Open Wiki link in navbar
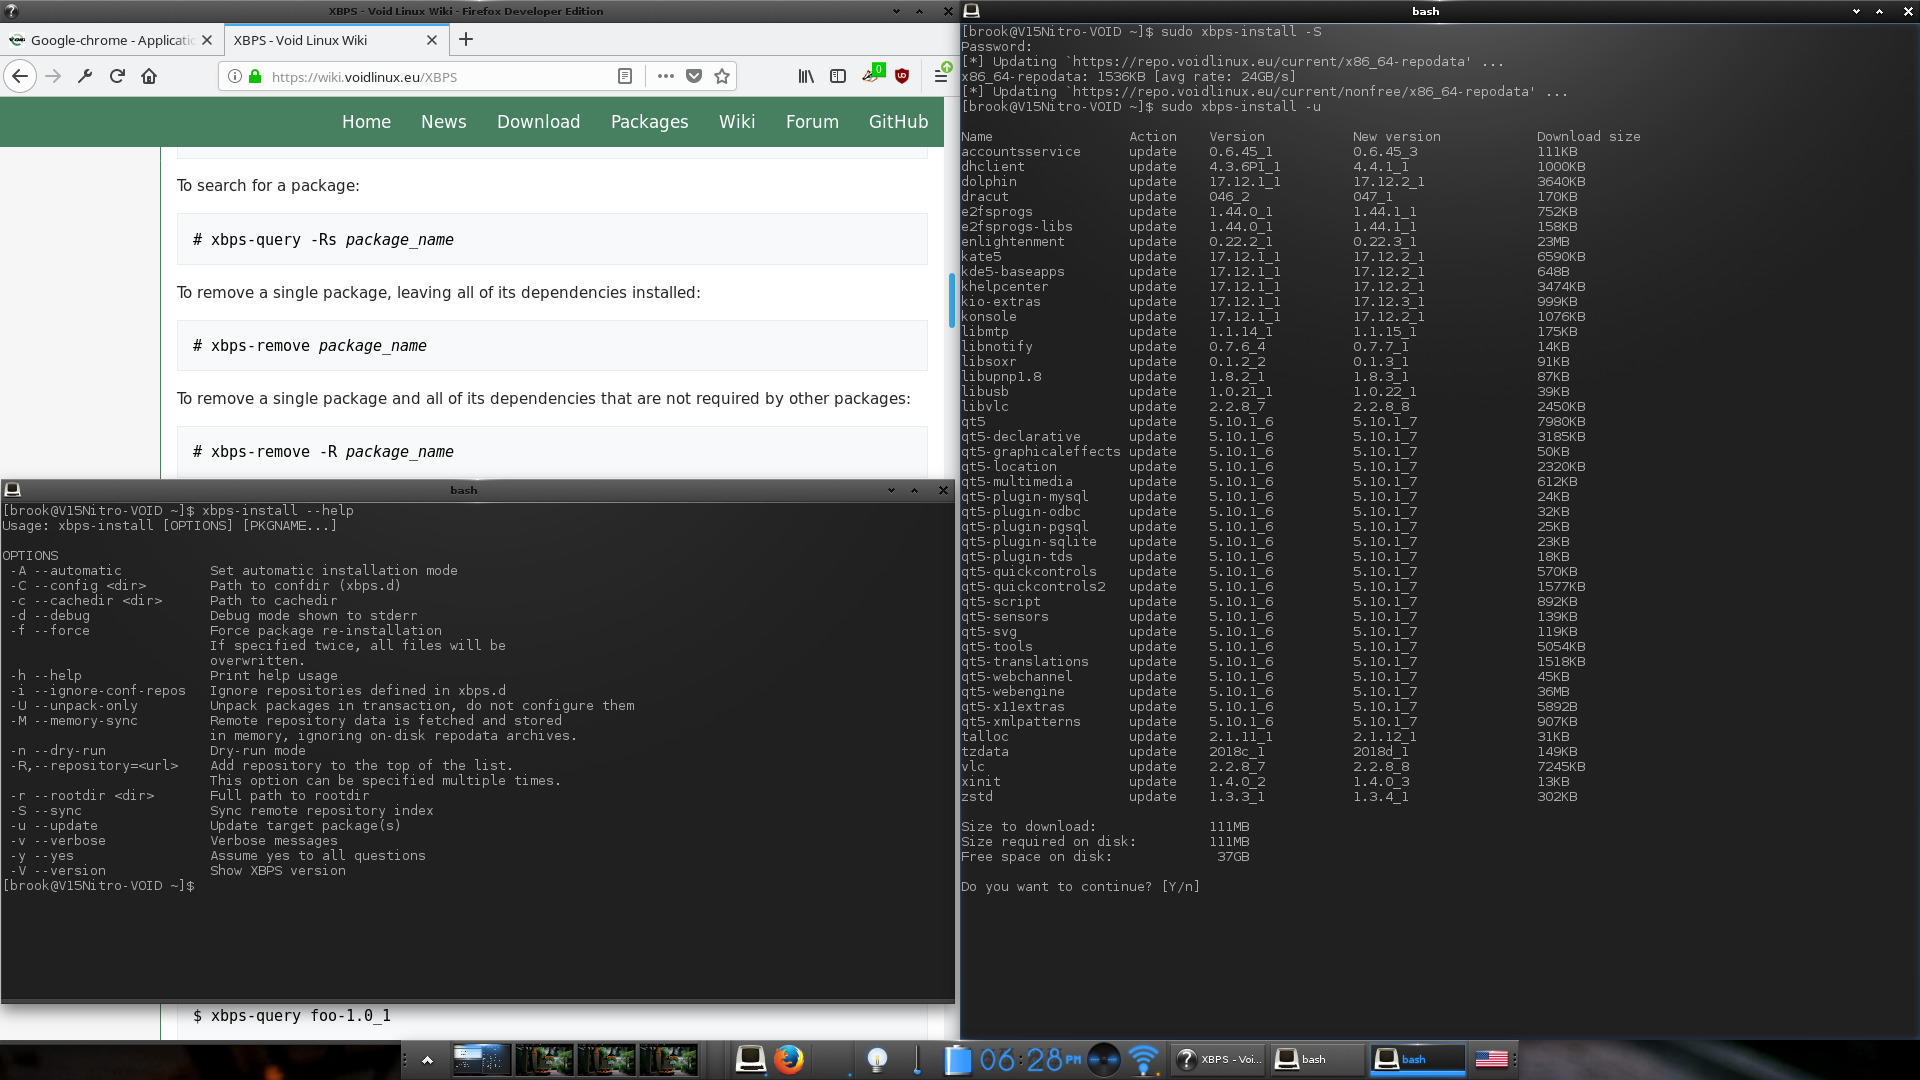Screen dimensions: 1920x1080 (736, 122)
